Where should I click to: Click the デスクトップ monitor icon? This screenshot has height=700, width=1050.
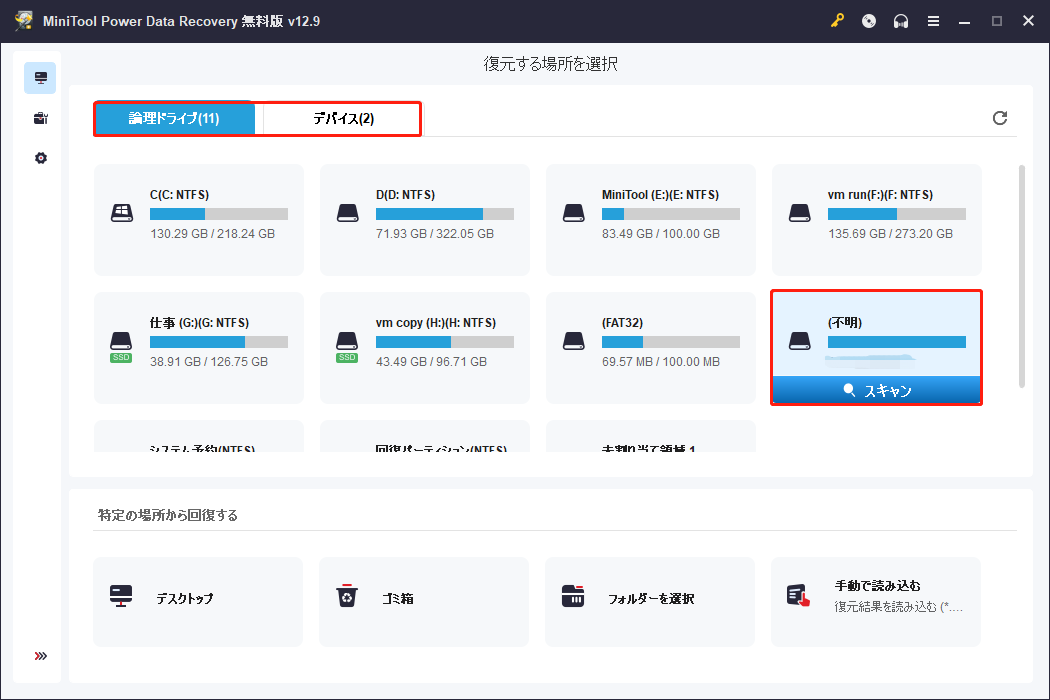(121, 596)
